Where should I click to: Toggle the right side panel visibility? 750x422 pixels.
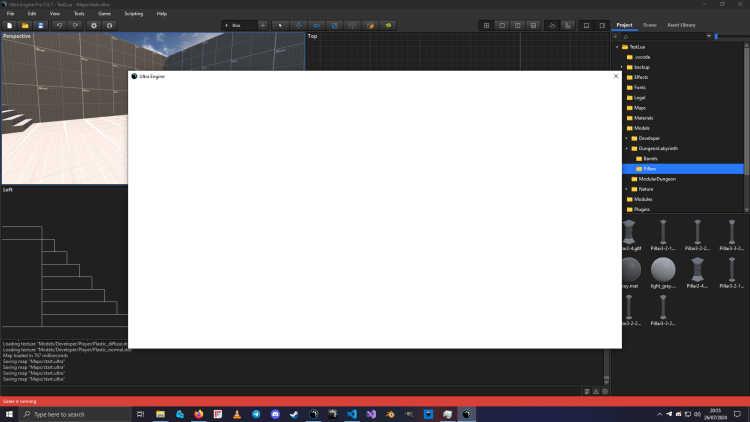pyautogui.click(x=602, y=25)
